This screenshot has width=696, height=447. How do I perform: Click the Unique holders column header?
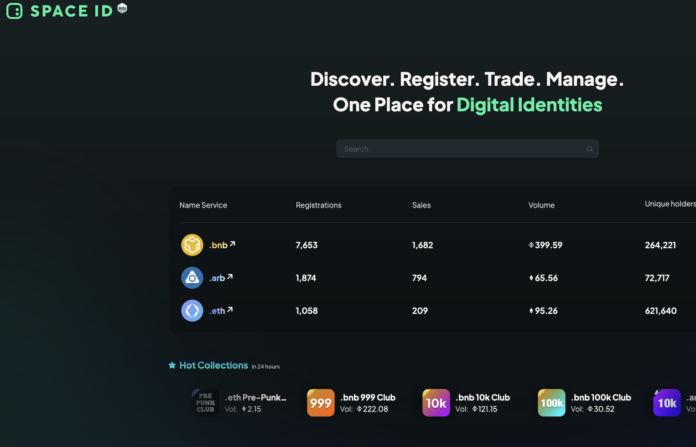coord(670,204)
